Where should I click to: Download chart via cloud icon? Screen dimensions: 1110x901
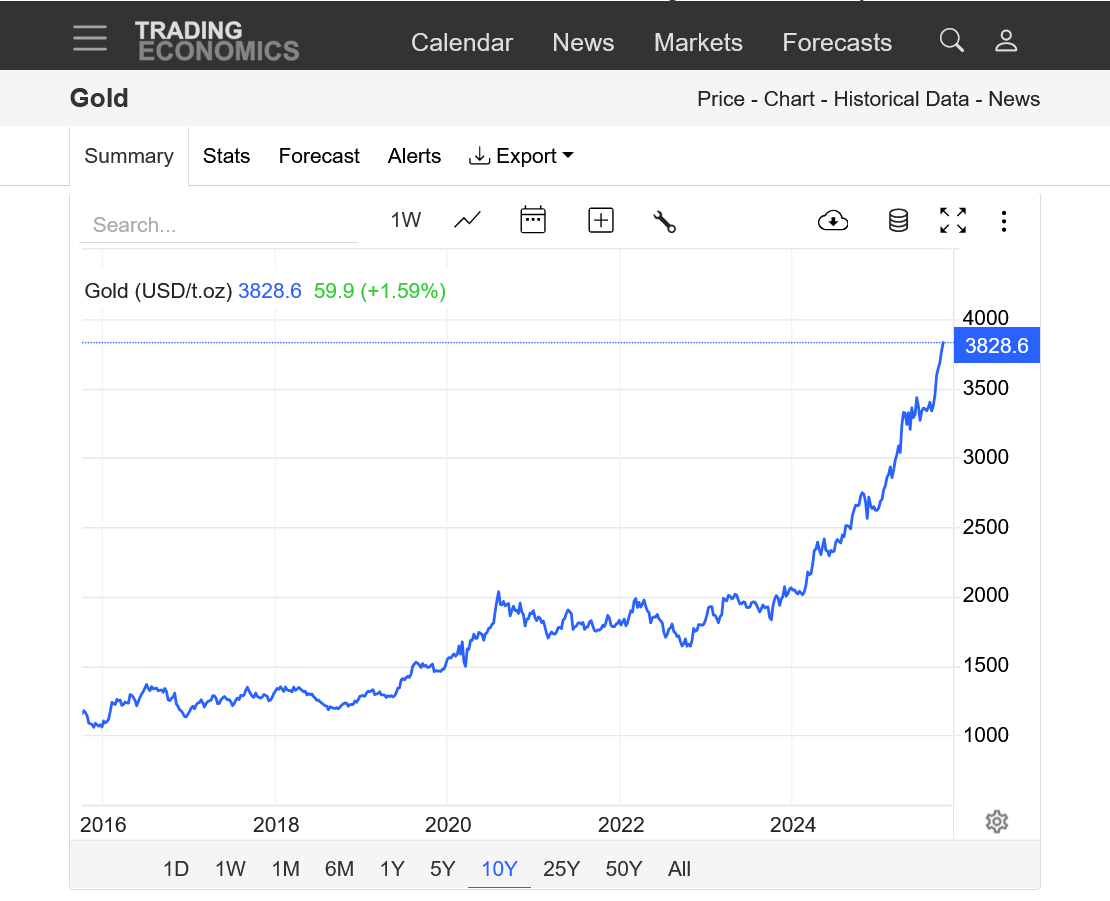tap(832, 221)
